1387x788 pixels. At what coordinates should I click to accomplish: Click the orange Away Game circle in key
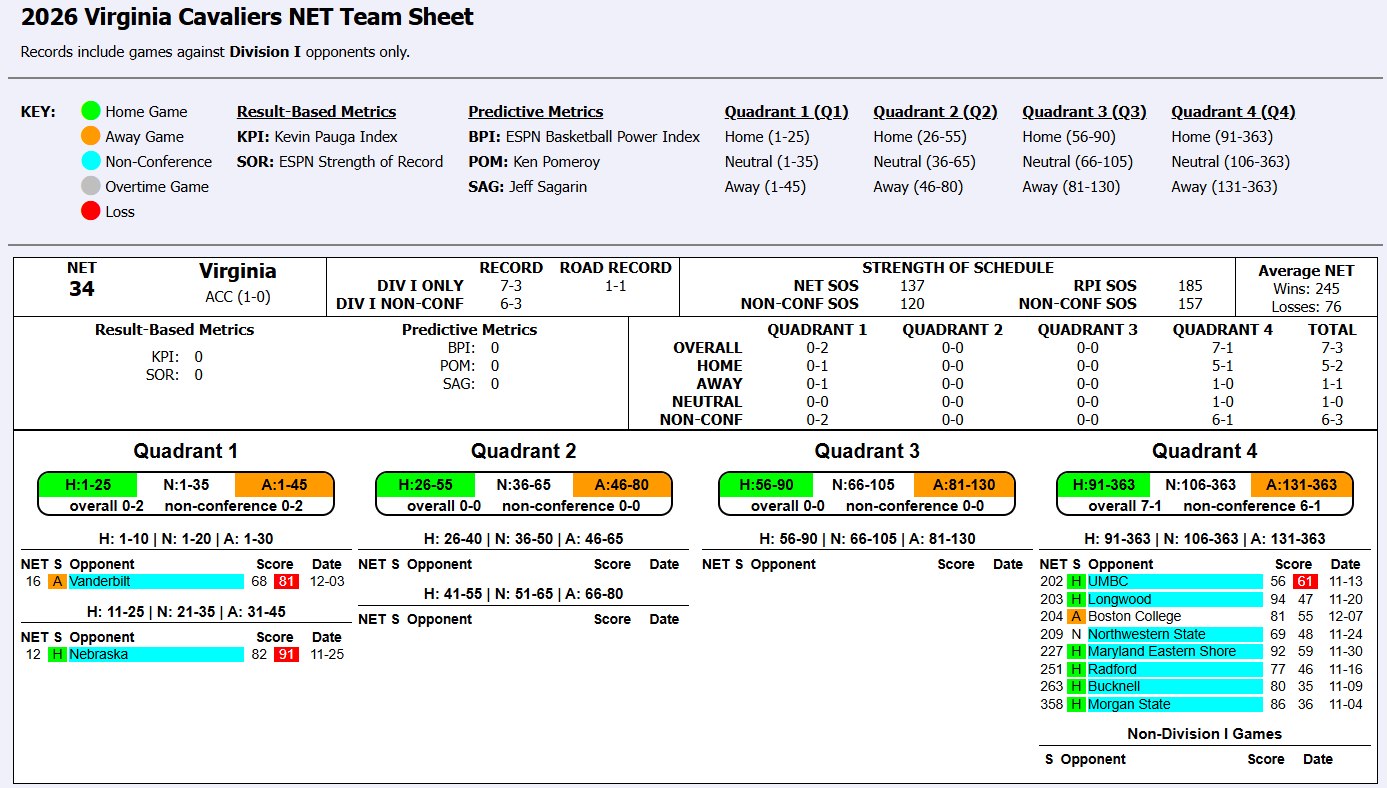click(x=91, y=137)
